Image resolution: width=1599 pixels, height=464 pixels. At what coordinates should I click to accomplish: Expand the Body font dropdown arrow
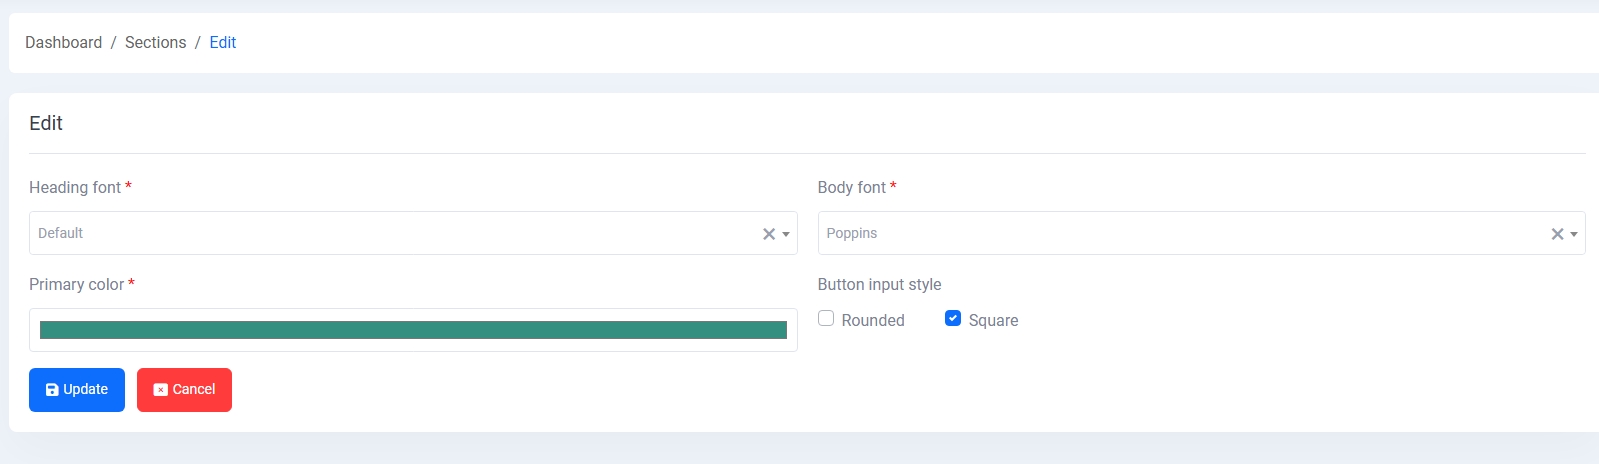coord(1574,234)
